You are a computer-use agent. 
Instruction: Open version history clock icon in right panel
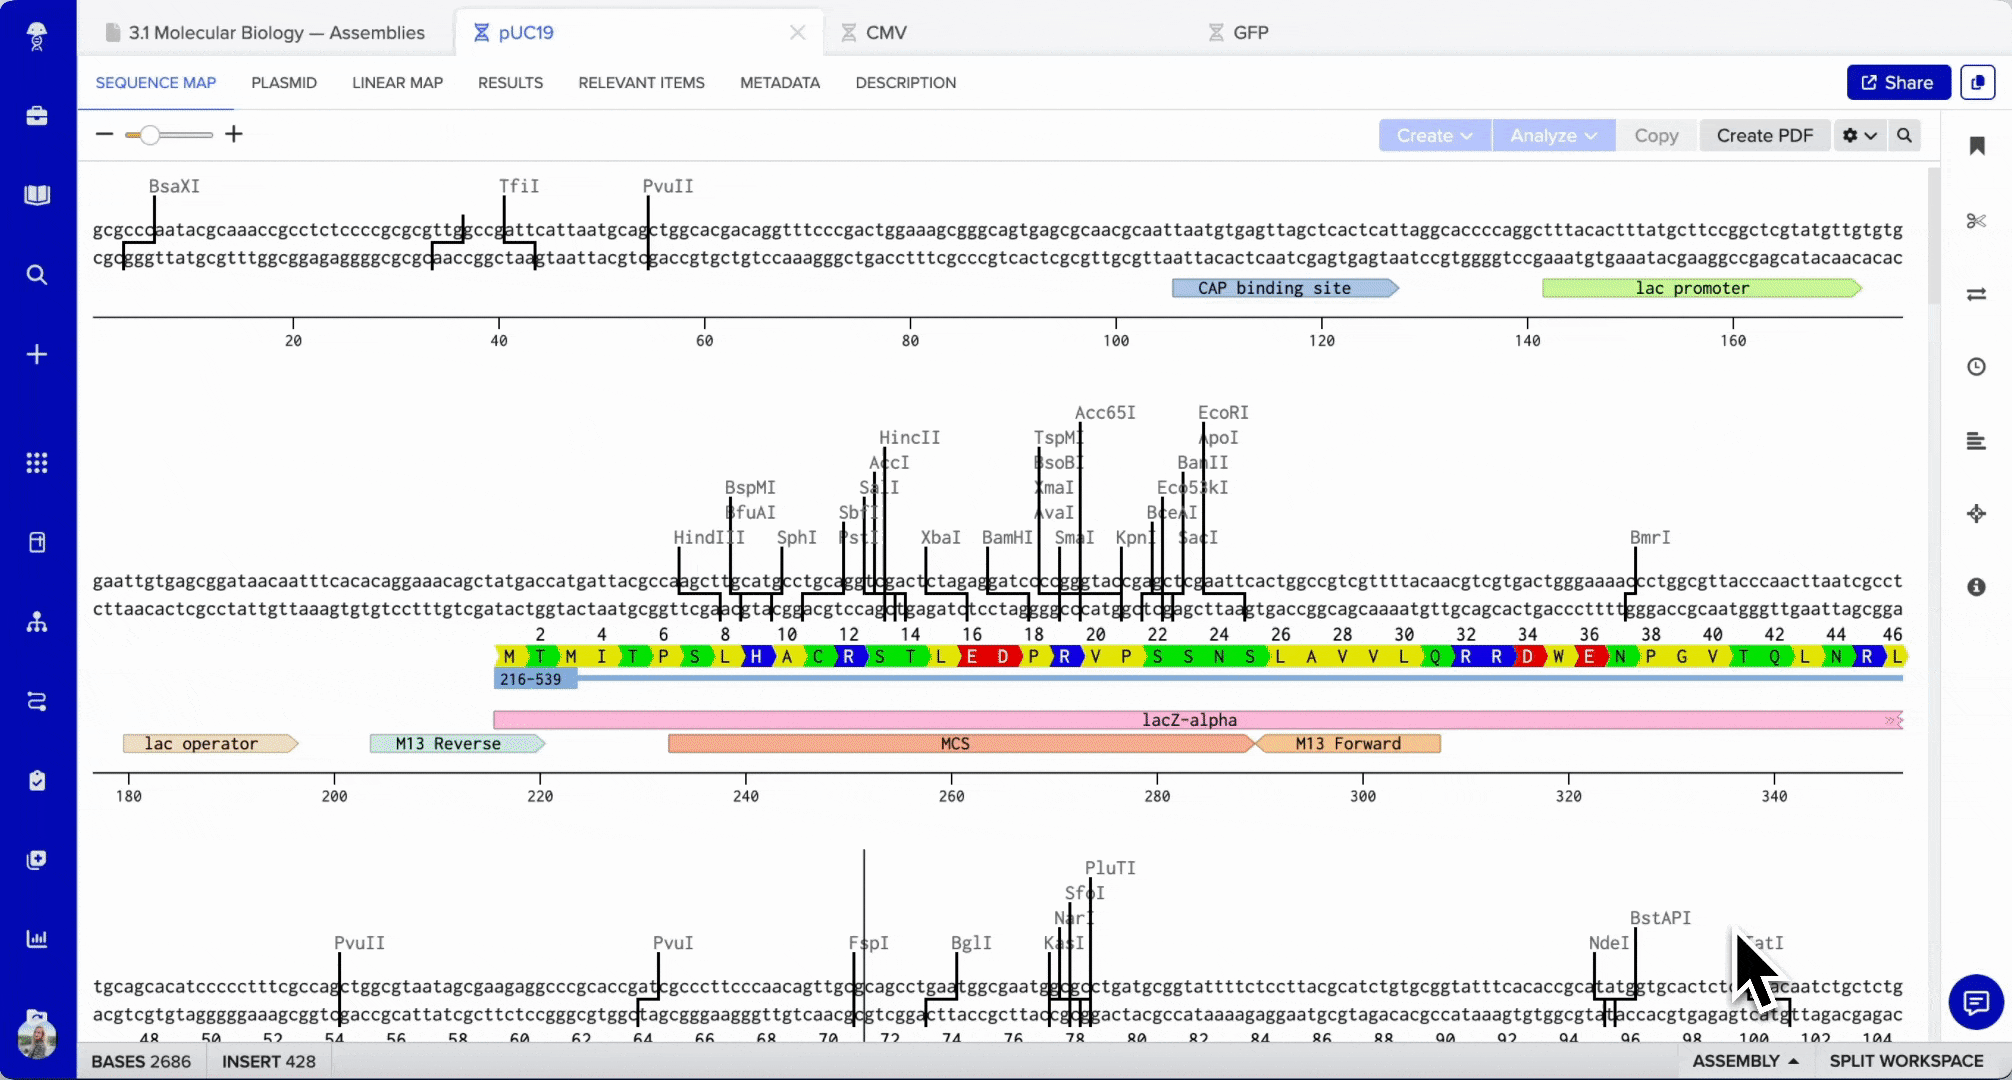[x=1977, y=366]
